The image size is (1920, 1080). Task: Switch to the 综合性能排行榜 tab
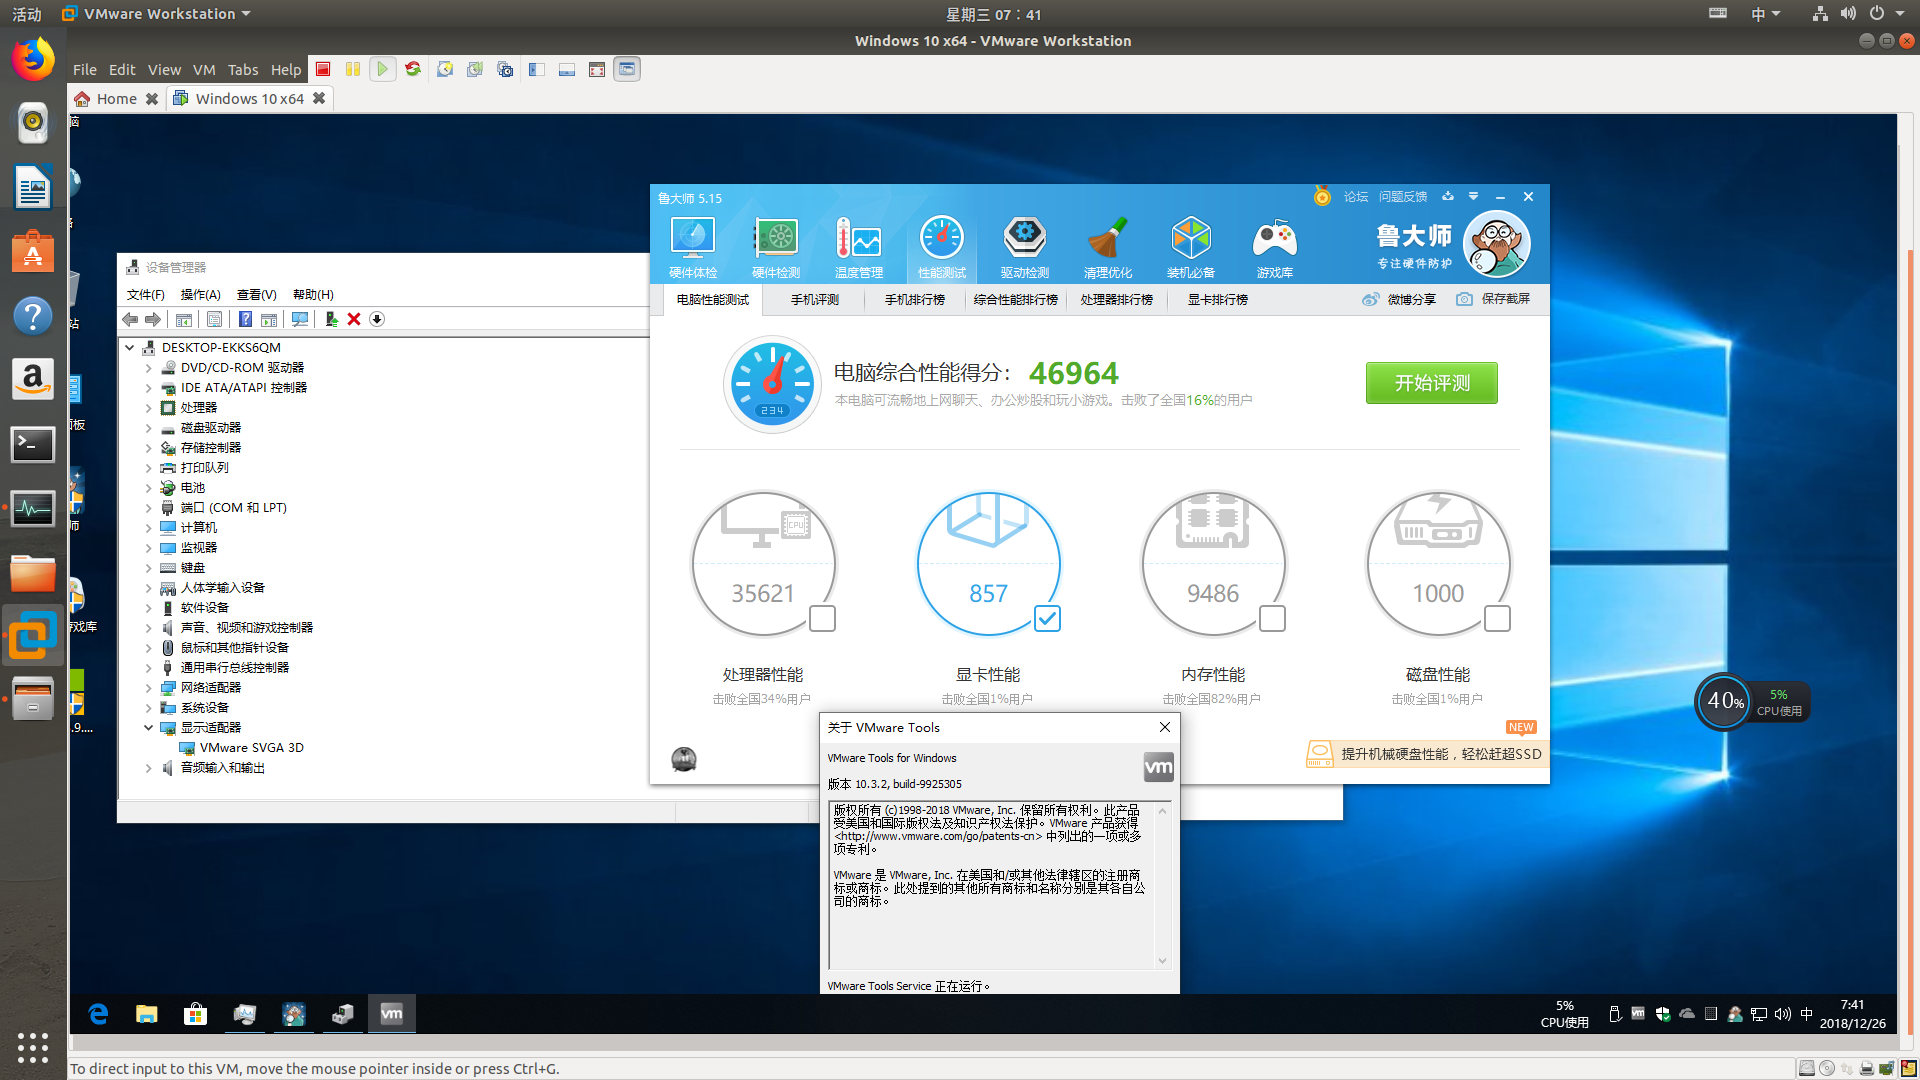1016,300
